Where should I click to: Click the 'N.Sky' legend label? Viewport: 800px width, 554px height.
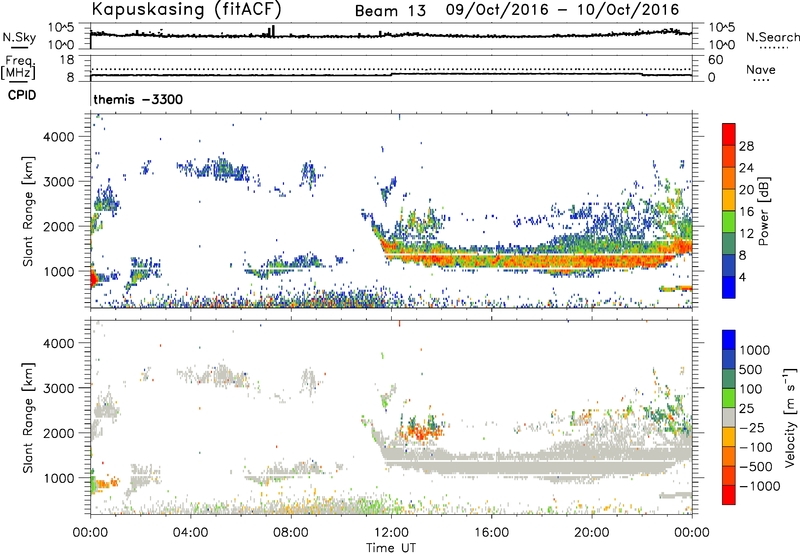19,37
